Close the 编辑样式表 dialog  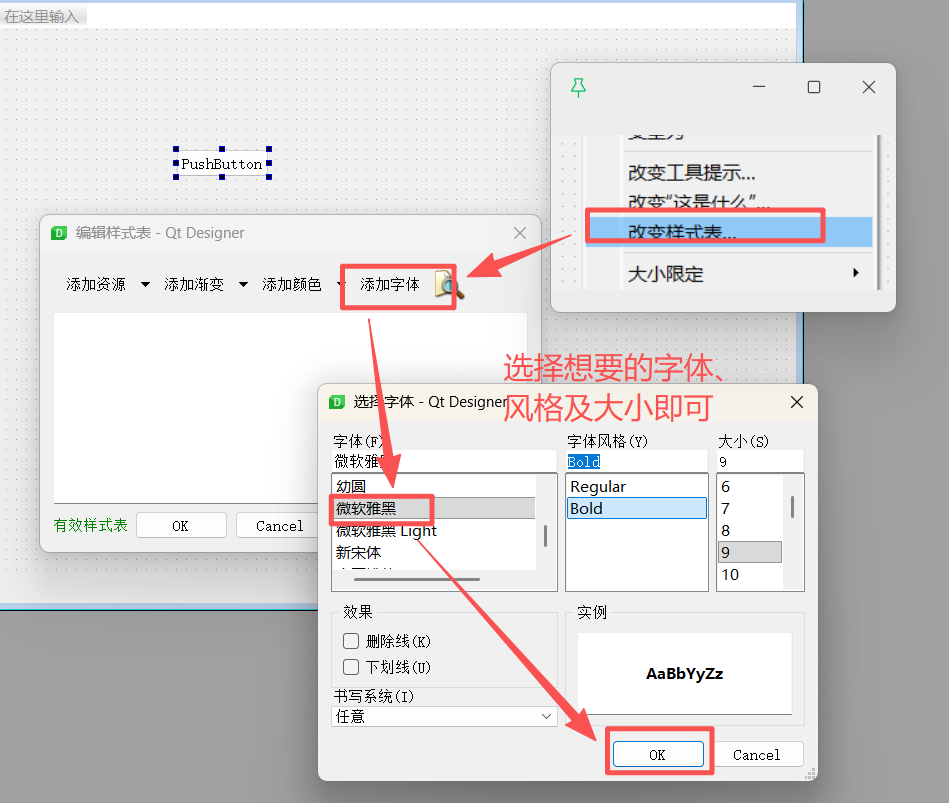[519, 233]
